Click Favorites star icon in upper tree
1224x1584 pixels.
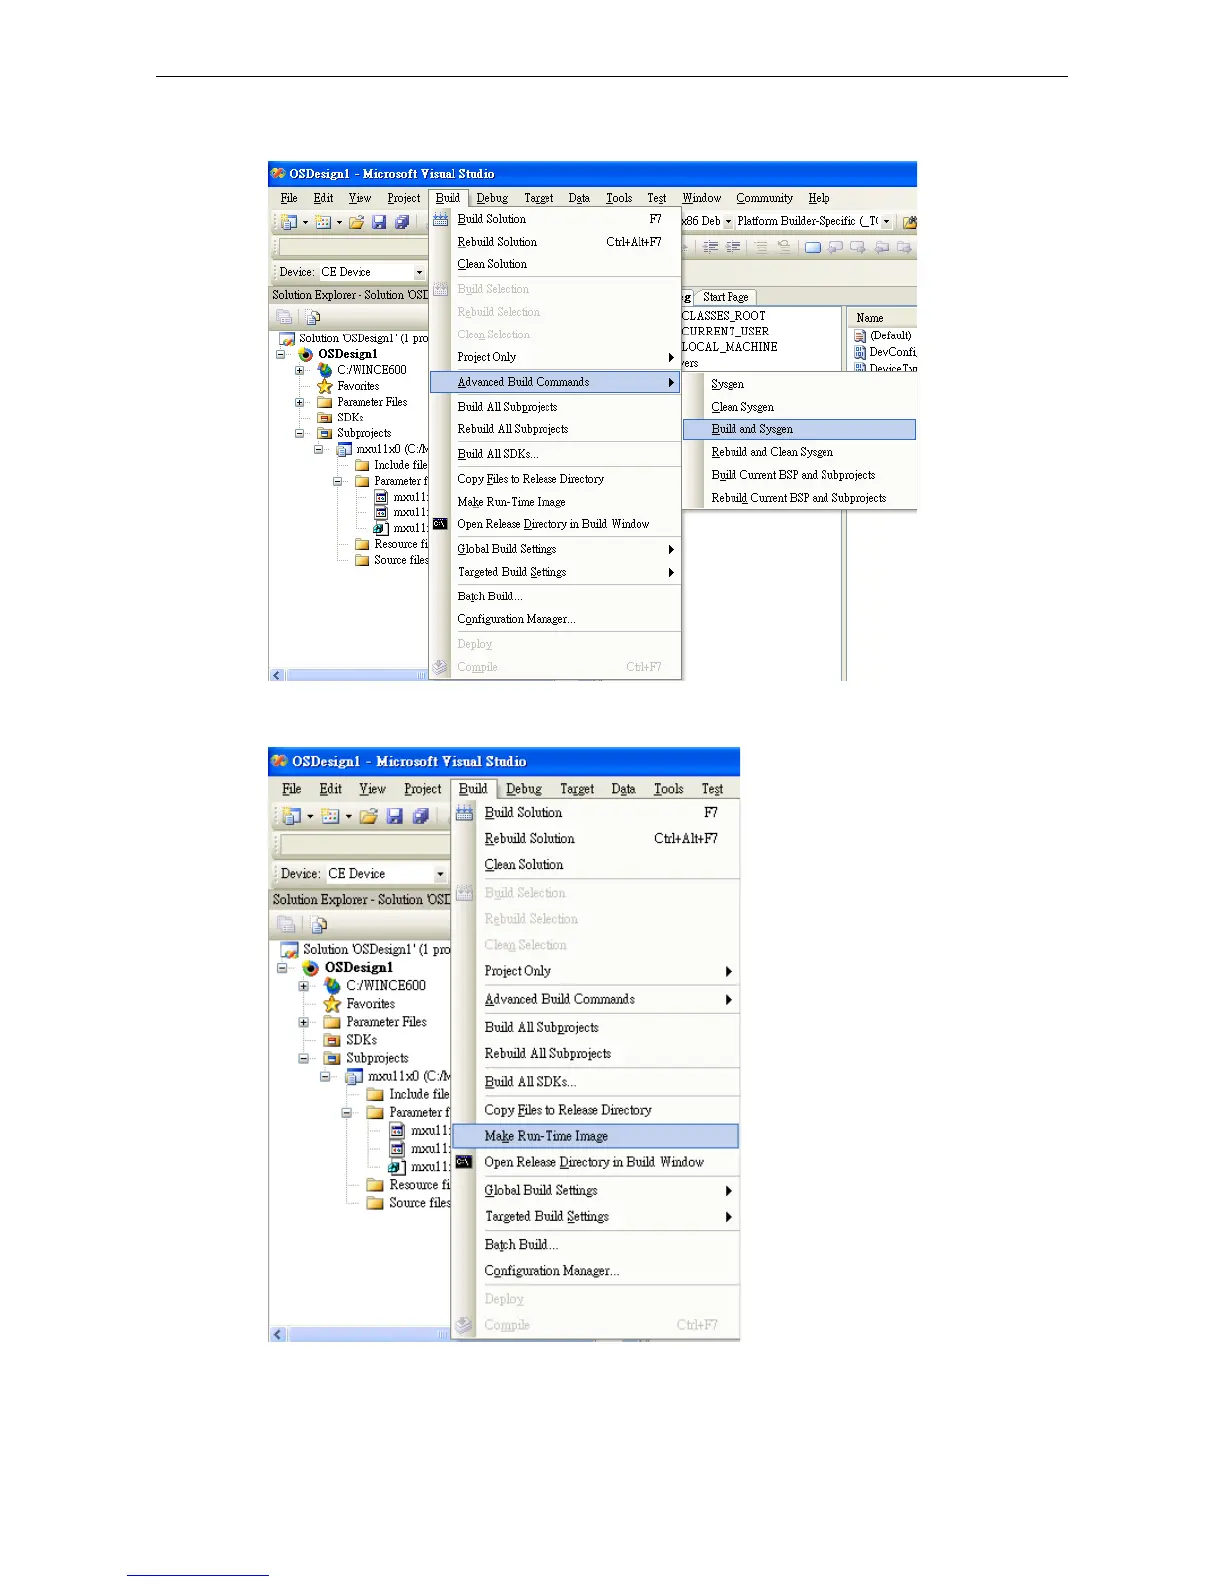(x=324, y=386)
